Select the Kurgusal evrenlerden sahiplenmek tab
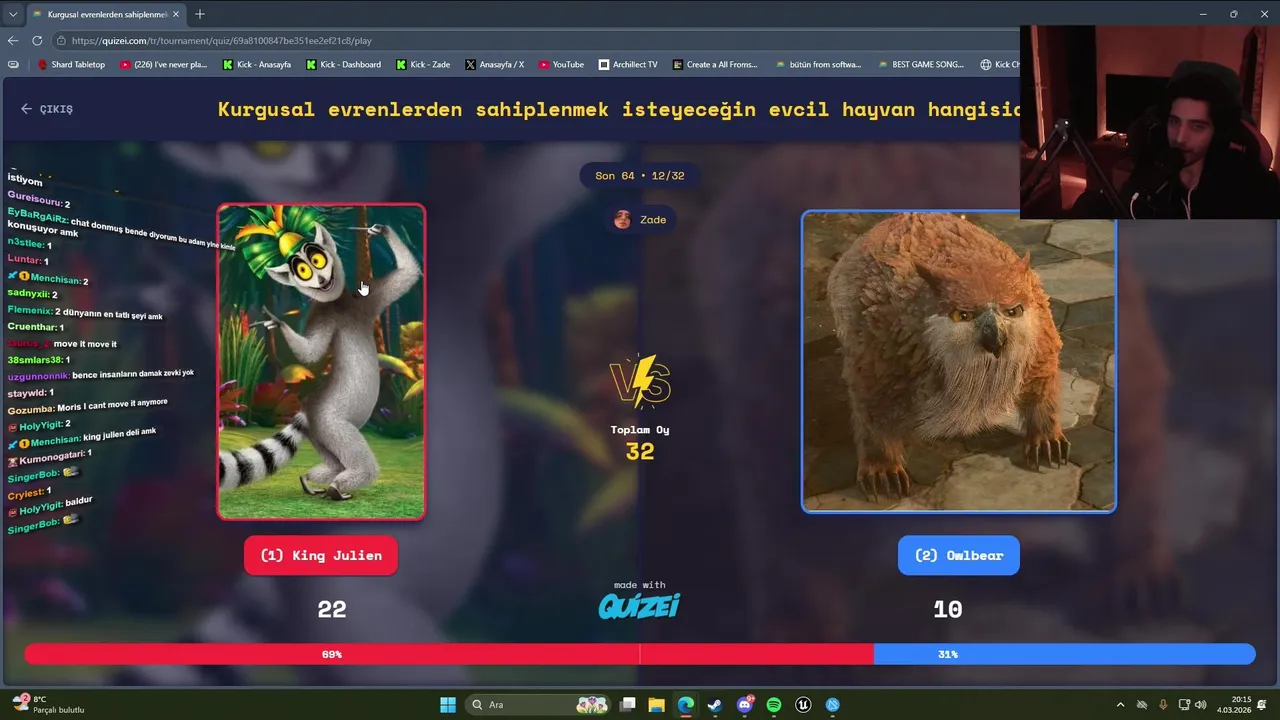This screenshot has width=1280, height=720. [x=105, y=14]
